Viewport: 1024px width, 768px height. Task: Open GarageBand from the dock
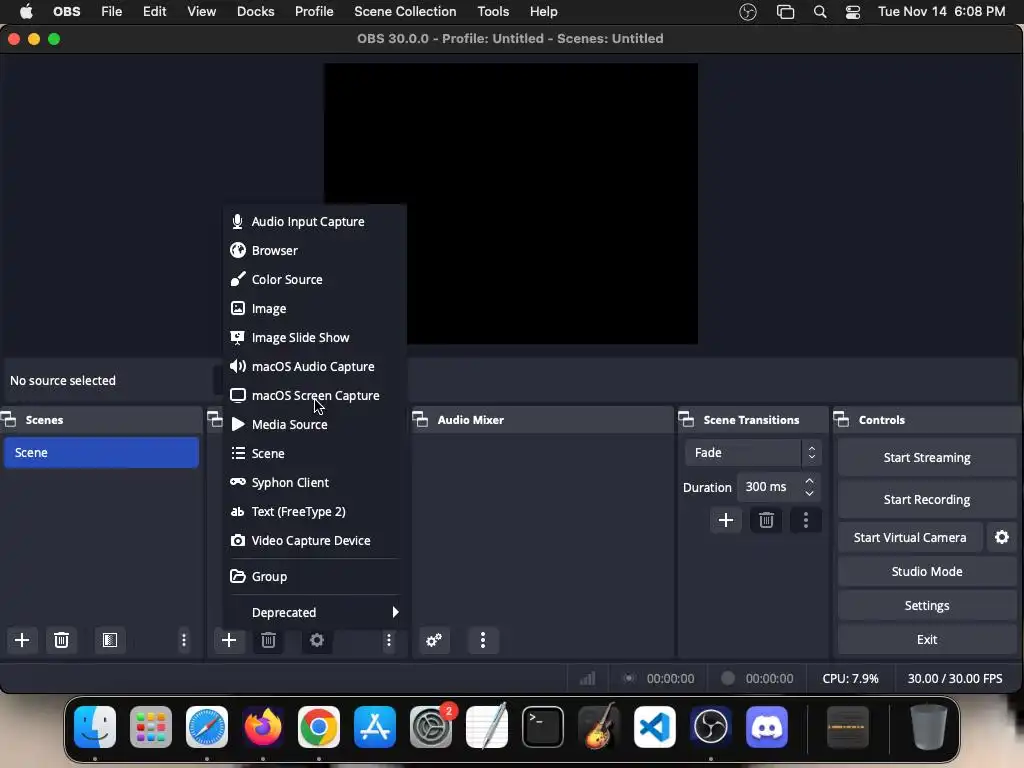[598, 727]
